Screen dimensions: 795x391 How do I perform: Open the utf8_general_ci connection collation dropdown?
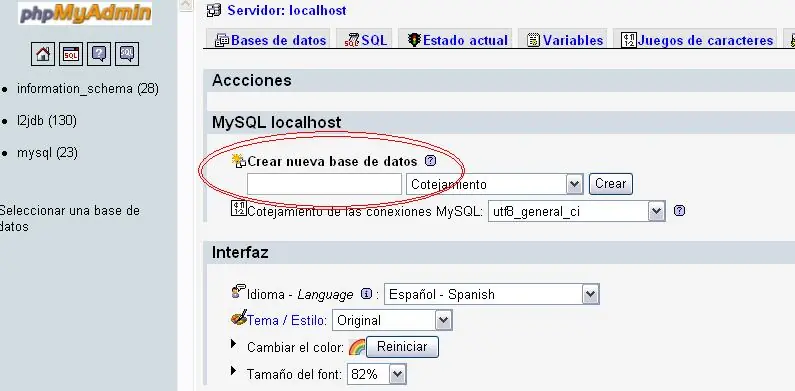[x=576, y=211]
